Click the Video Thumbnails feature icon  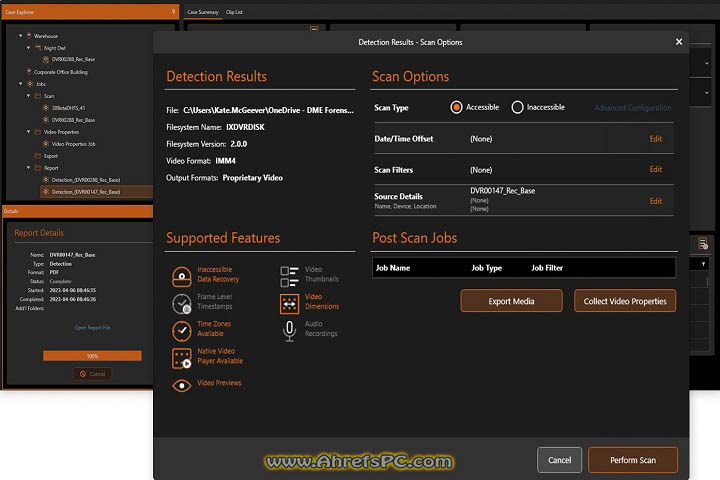click(x=289, y=277)
